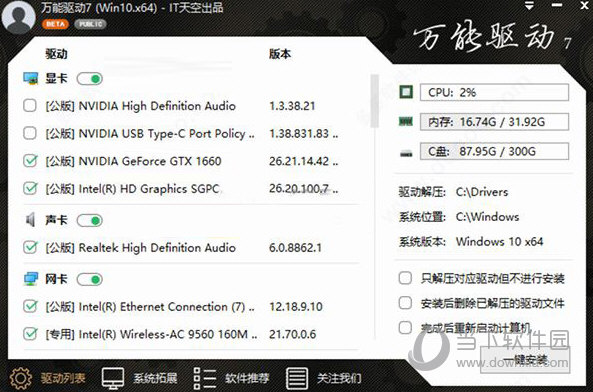Click version 6.0.8862.1
The width and height of the screenshot is (593, 392).
tap(295, 248)
